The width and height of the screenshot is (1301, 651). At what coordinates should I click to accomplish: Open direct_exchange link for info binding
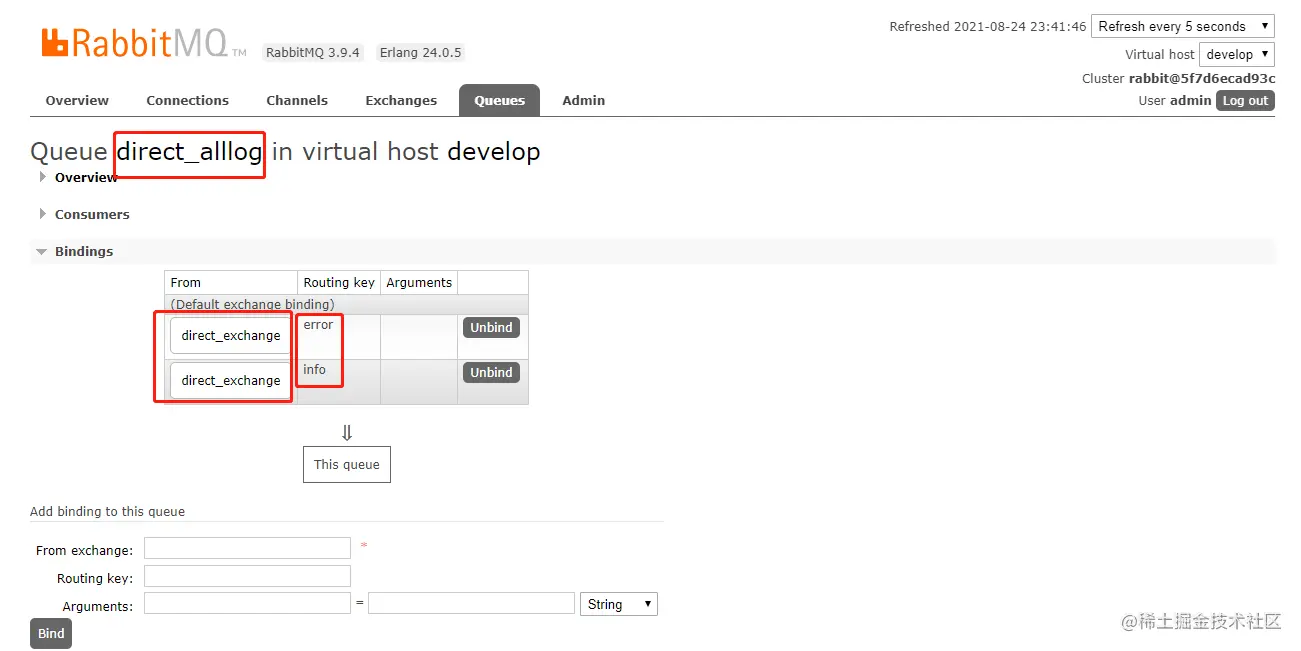(x=231, y=380)
